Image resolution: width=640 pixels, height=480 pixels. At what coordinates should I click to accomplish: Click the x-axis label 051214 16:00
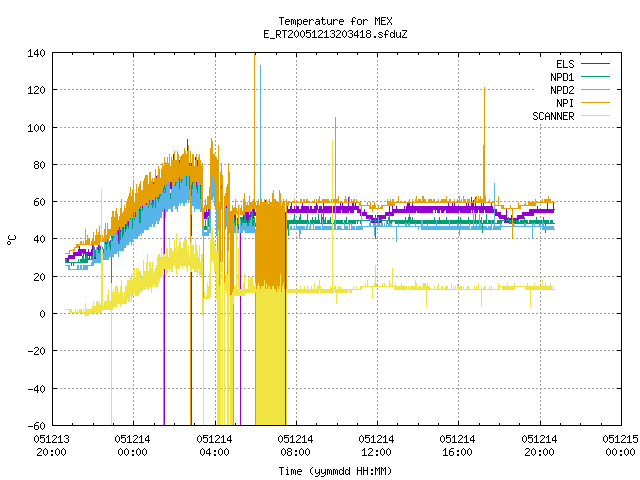click(x=457, y=446)
